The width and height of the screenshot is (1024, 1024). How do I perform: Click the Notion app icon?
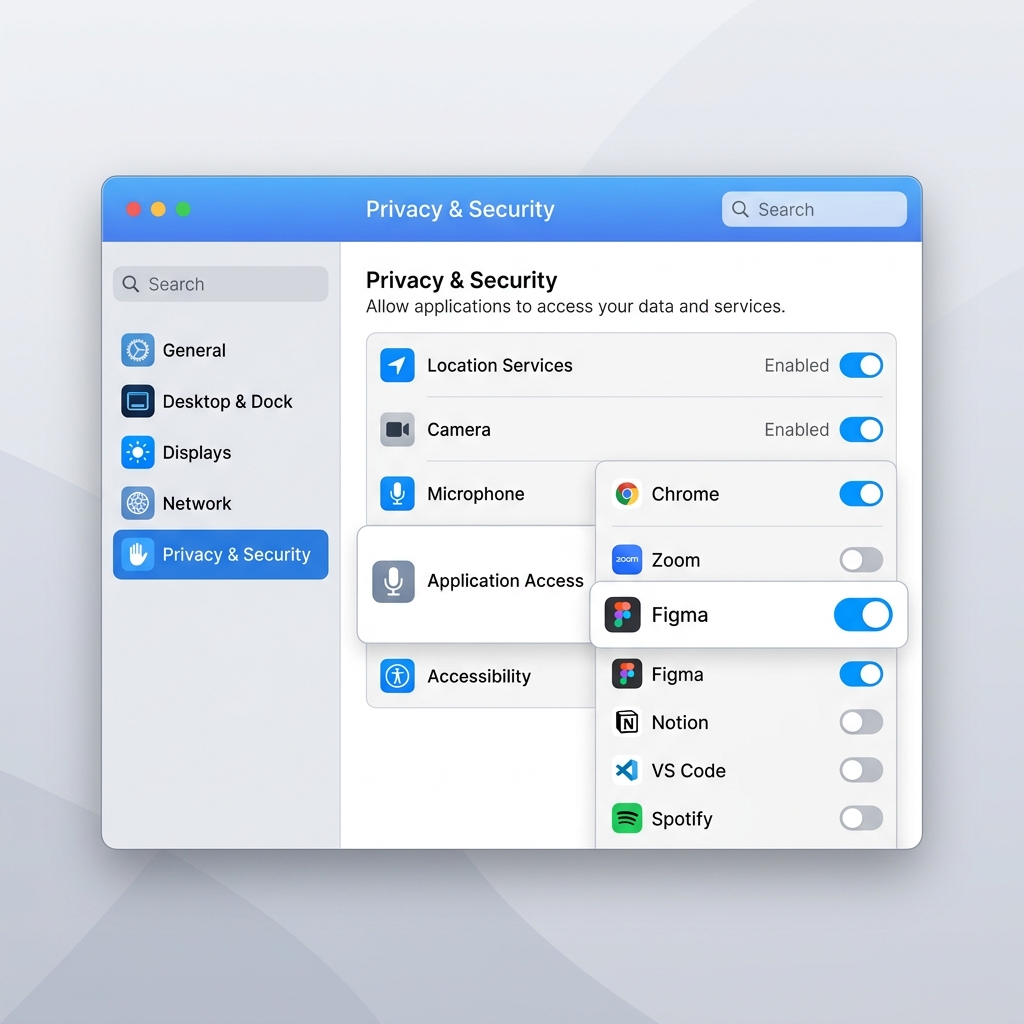(x=627, y=722)
